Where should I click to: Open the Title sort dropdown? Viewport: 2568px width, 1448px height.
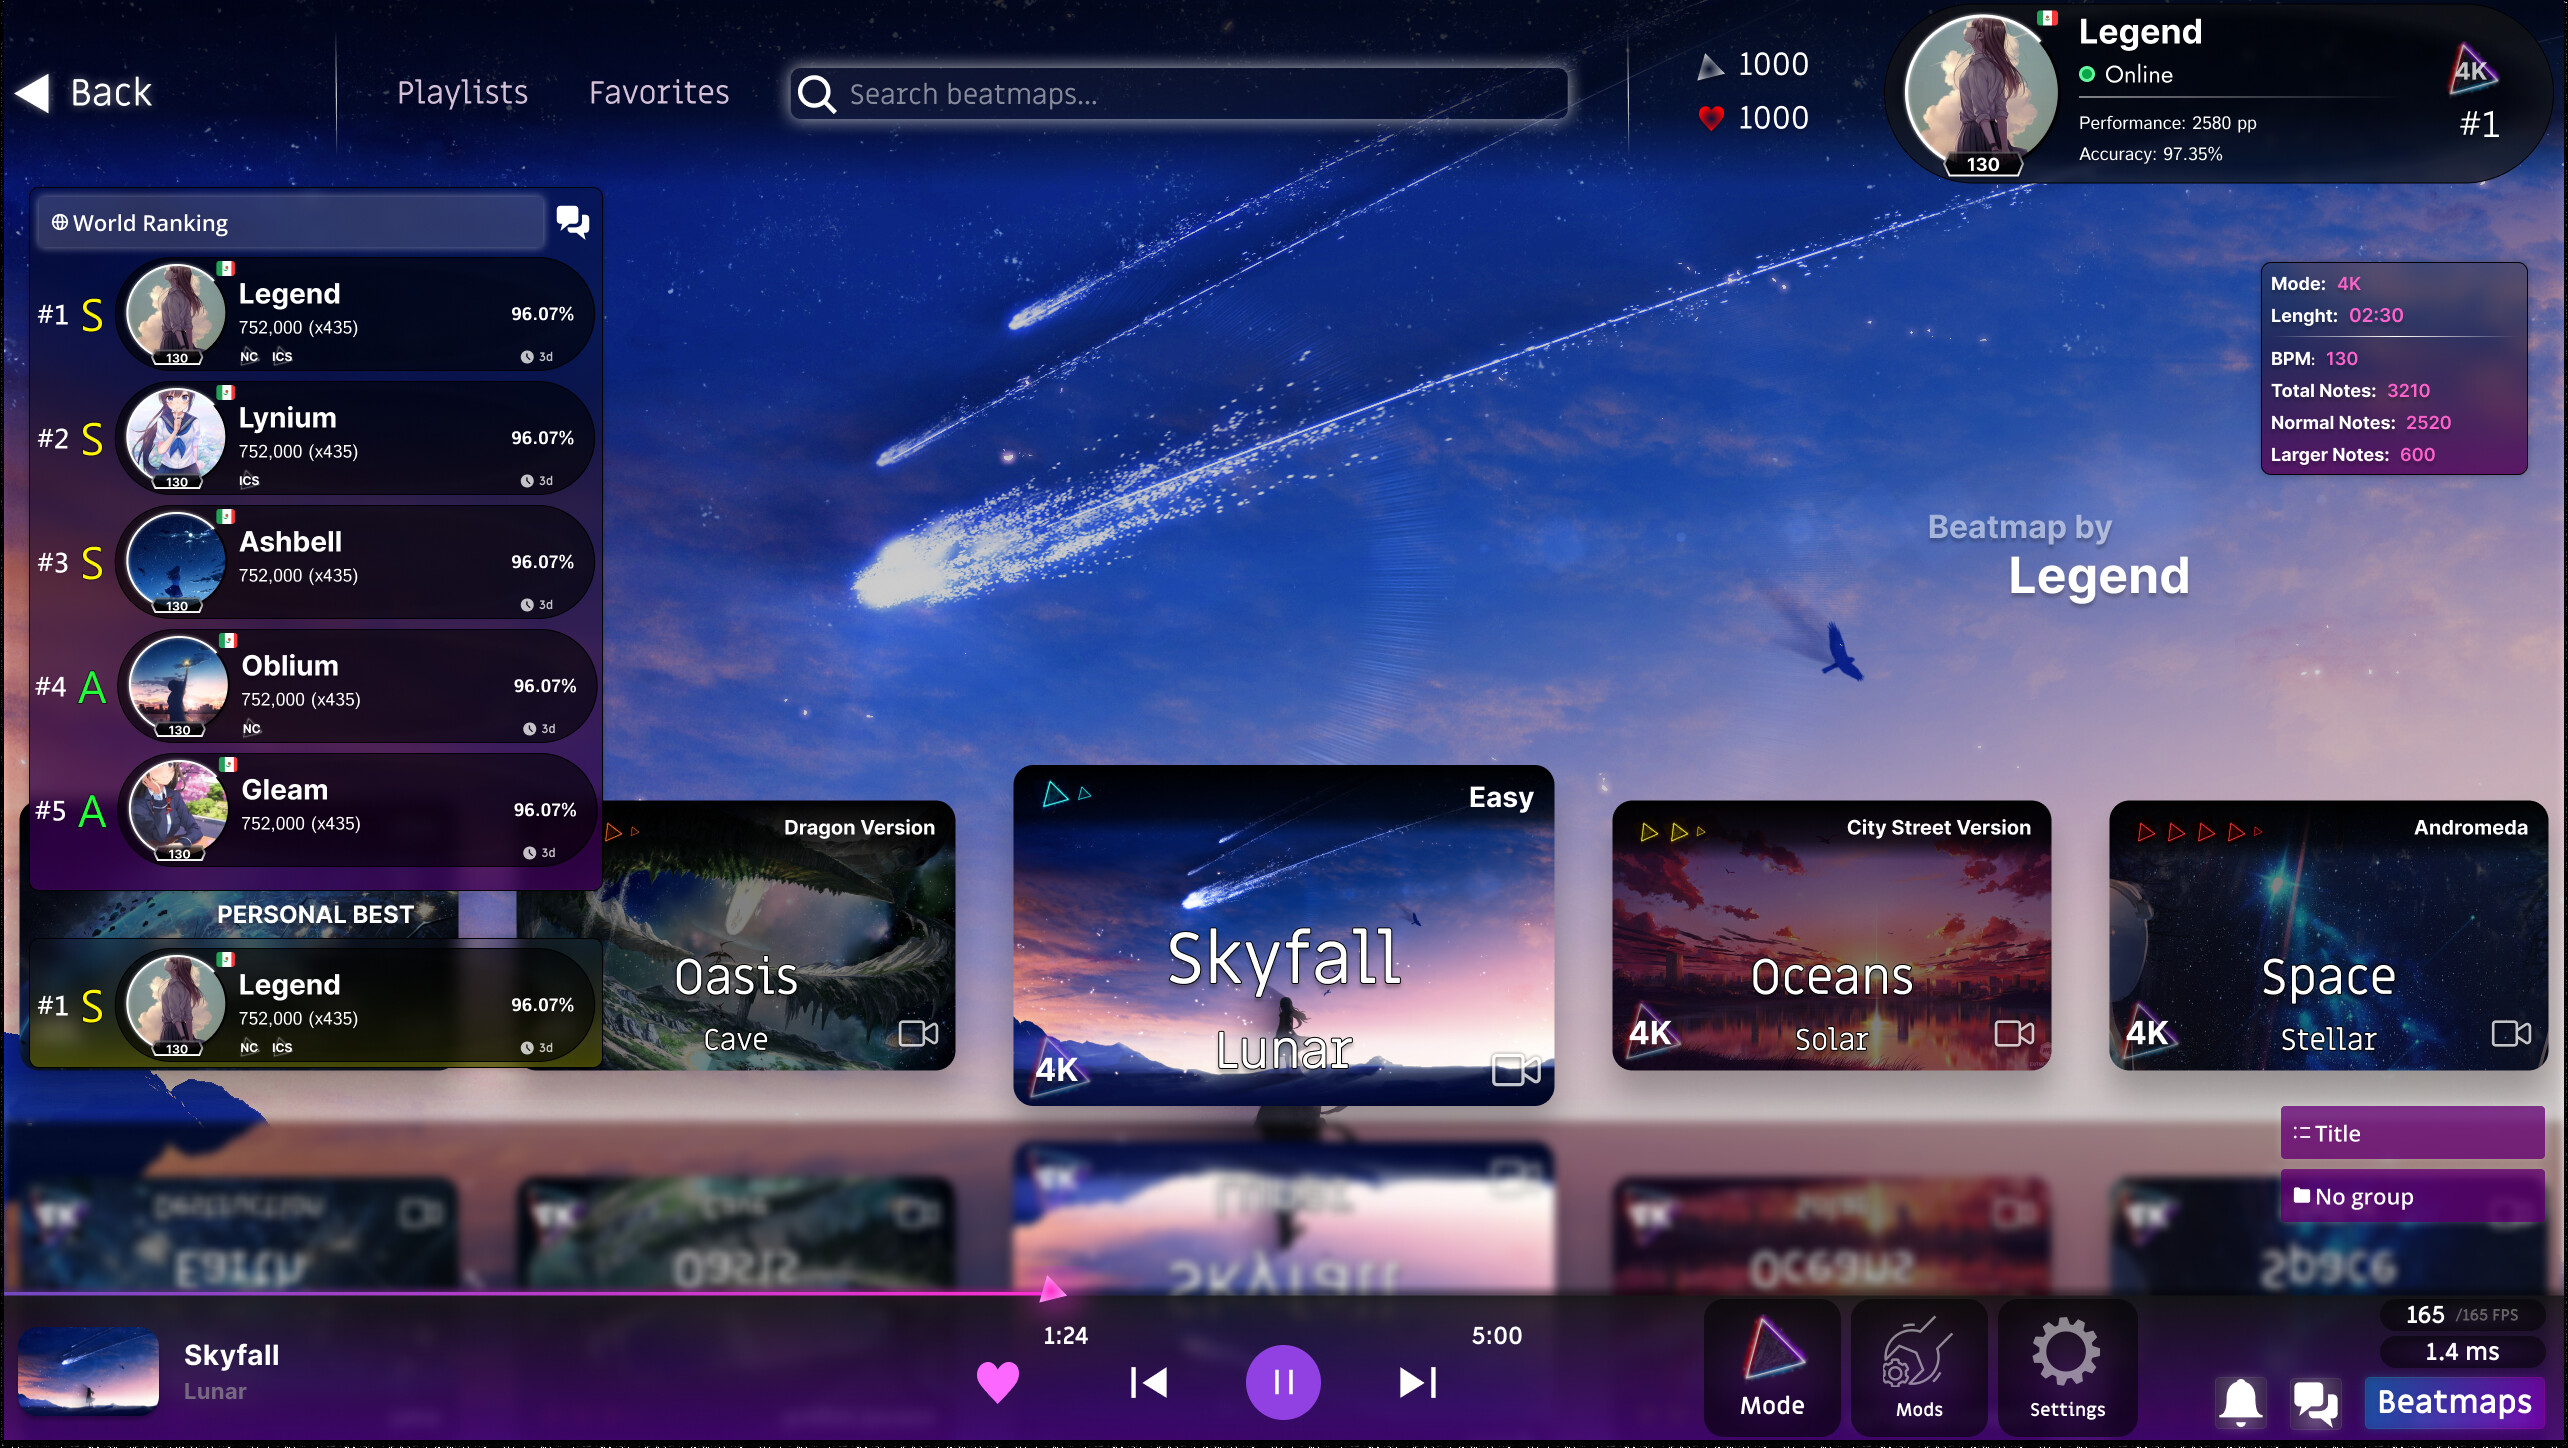click(2412, 1132)
